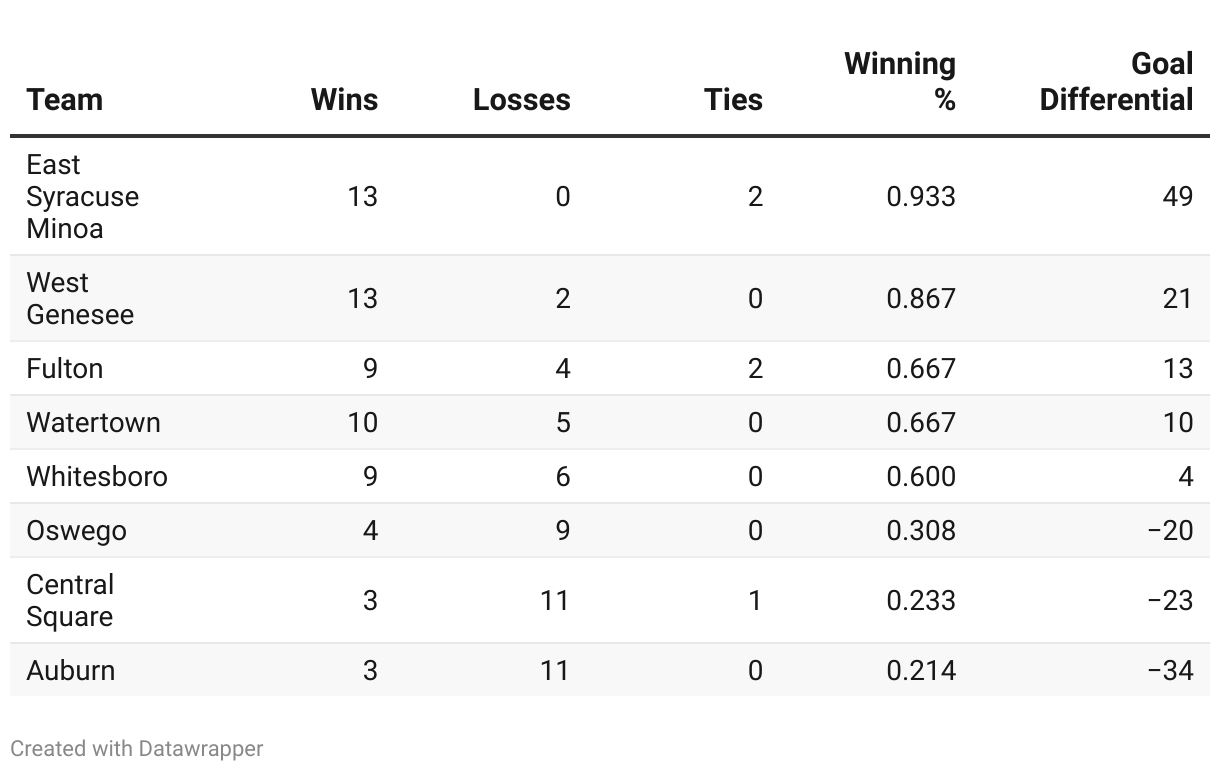Image resolution: width=1220 pixels, height=772 pixels.
Task: Click the Team column header
Action: pos(65,100)
